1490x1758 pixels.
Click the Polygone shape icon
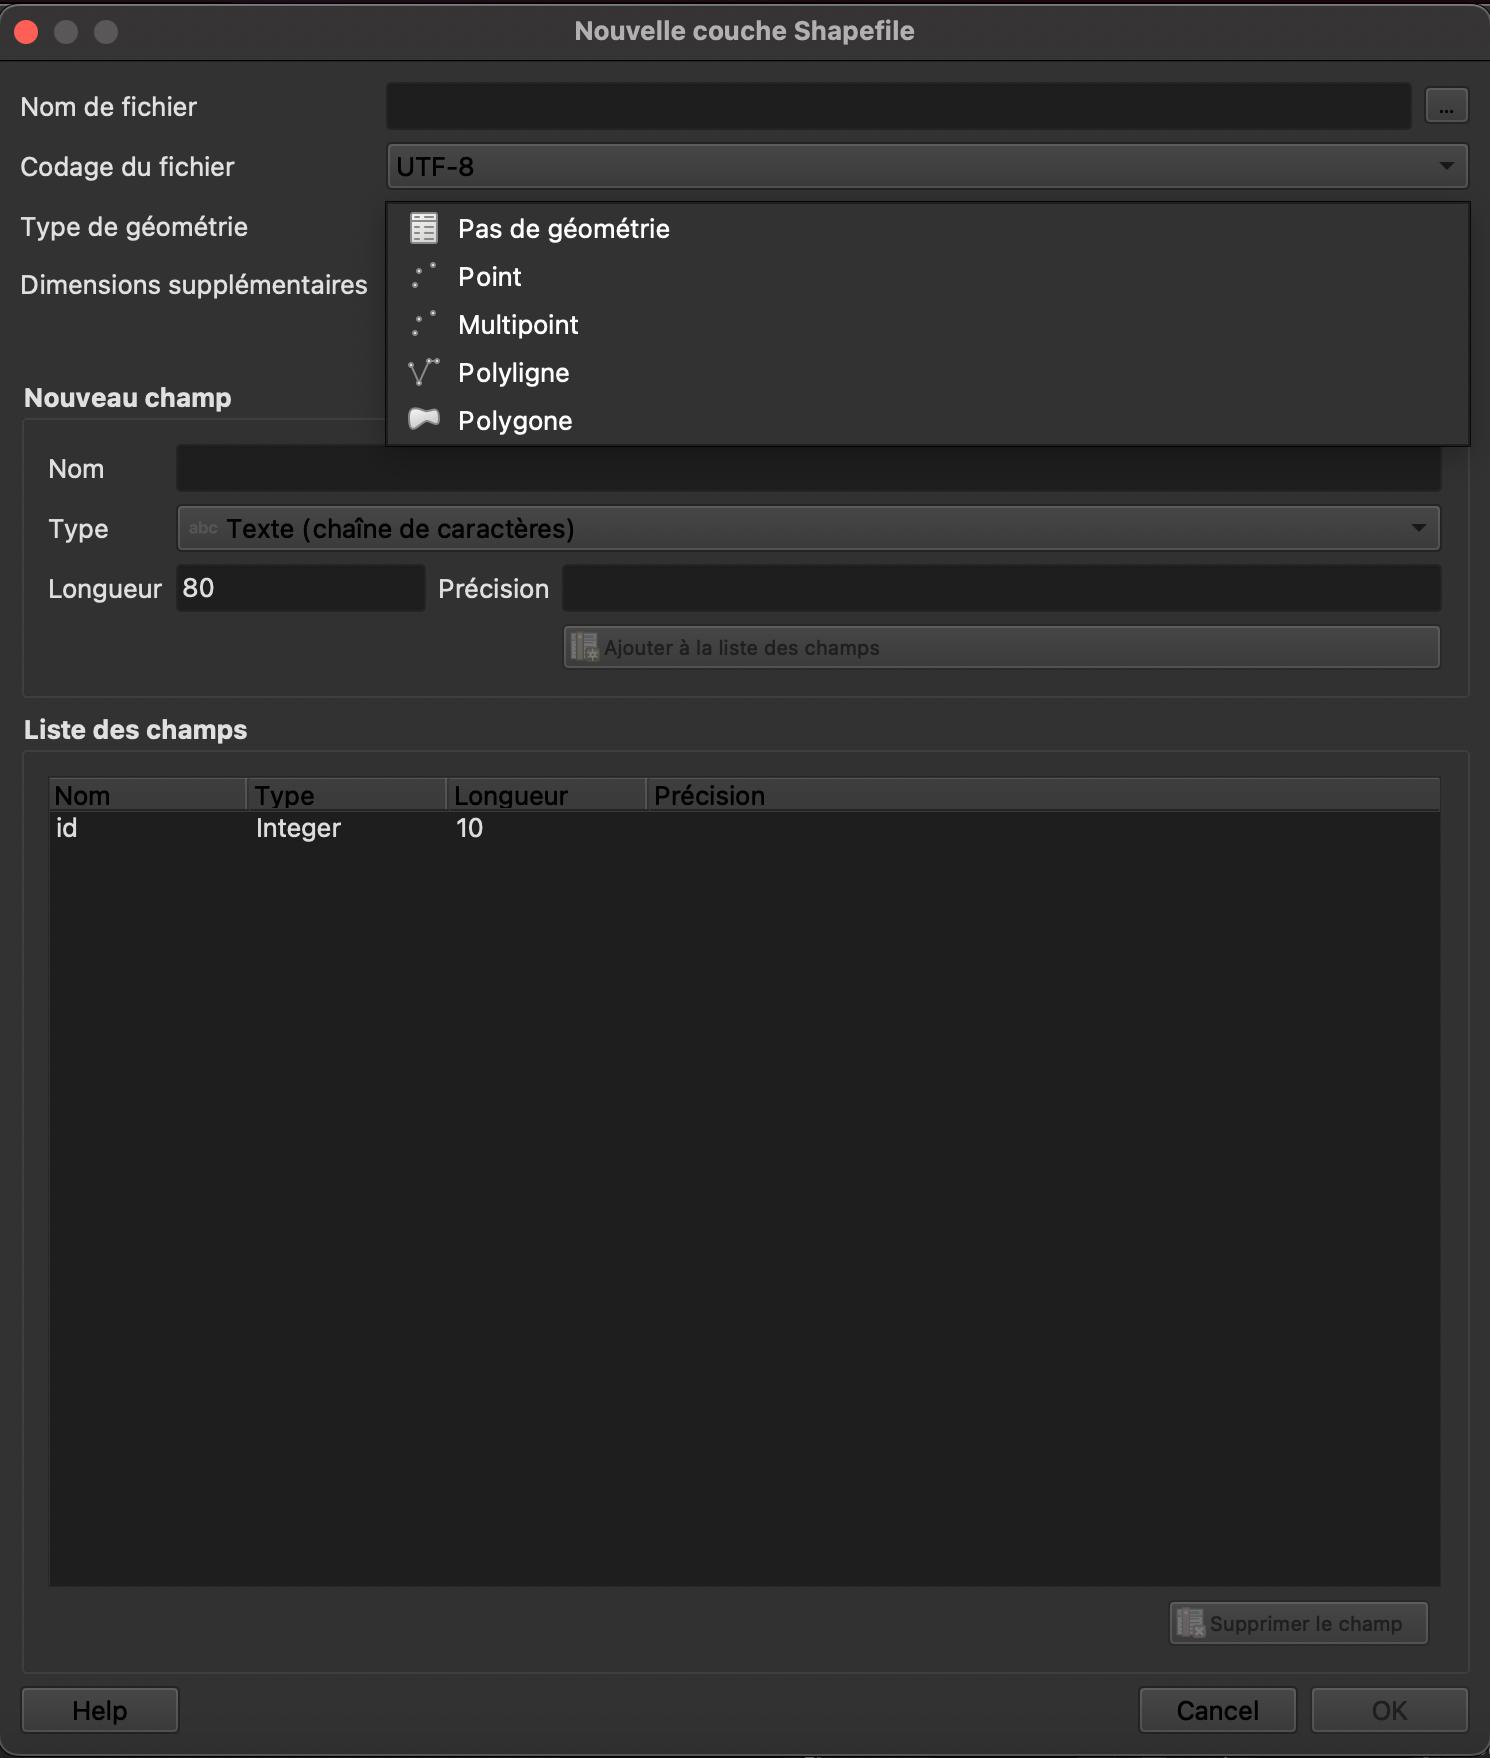pos(424,420)
